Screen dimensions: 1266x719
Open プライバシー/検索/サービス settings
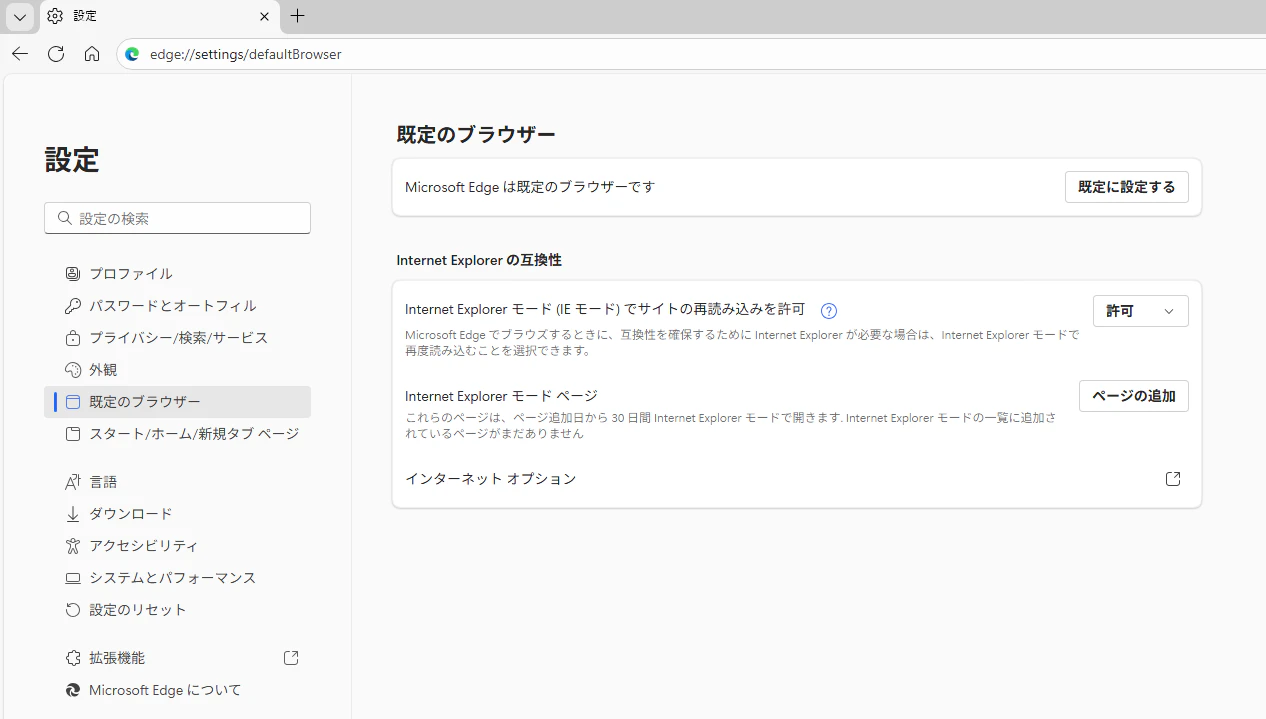pos(177,337)
